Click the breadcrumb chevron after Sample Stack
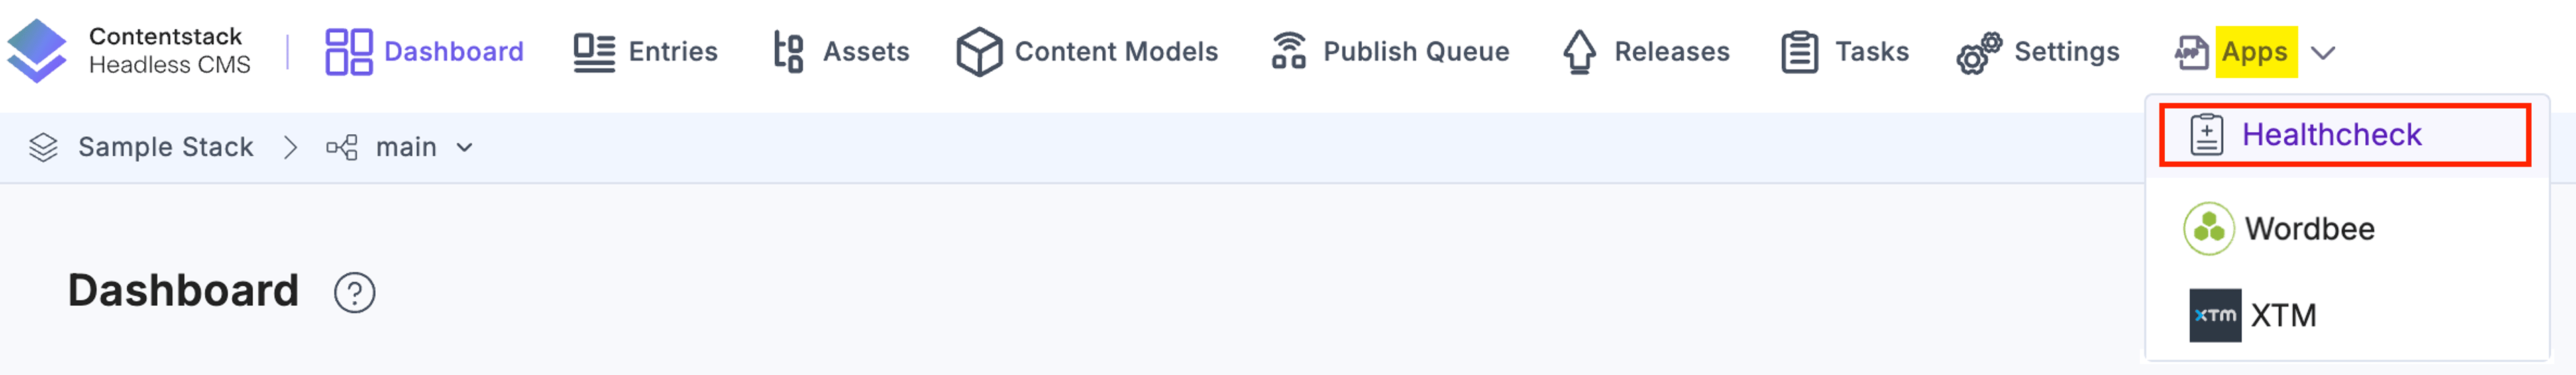This screenshot has height=375, width=2576. [x=290, y=148]
